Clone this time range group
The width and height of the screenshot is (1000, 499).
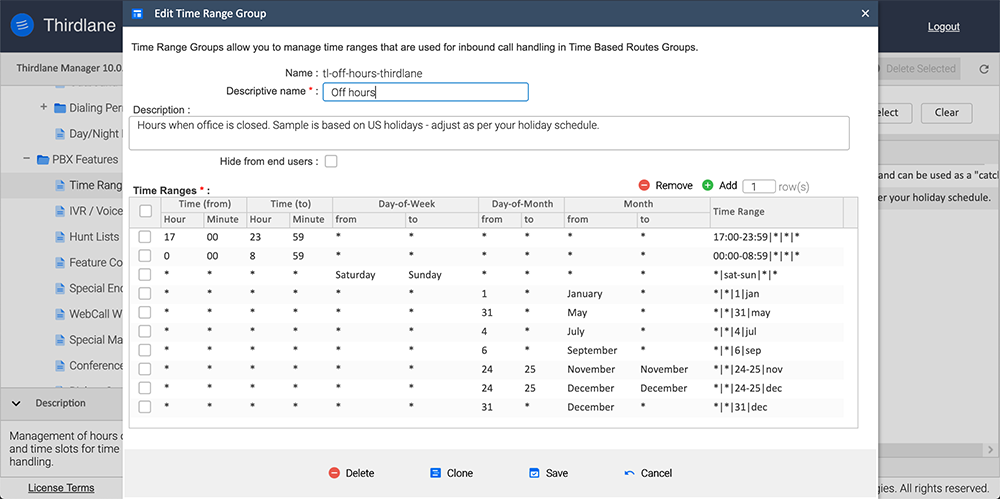[452, 473]
